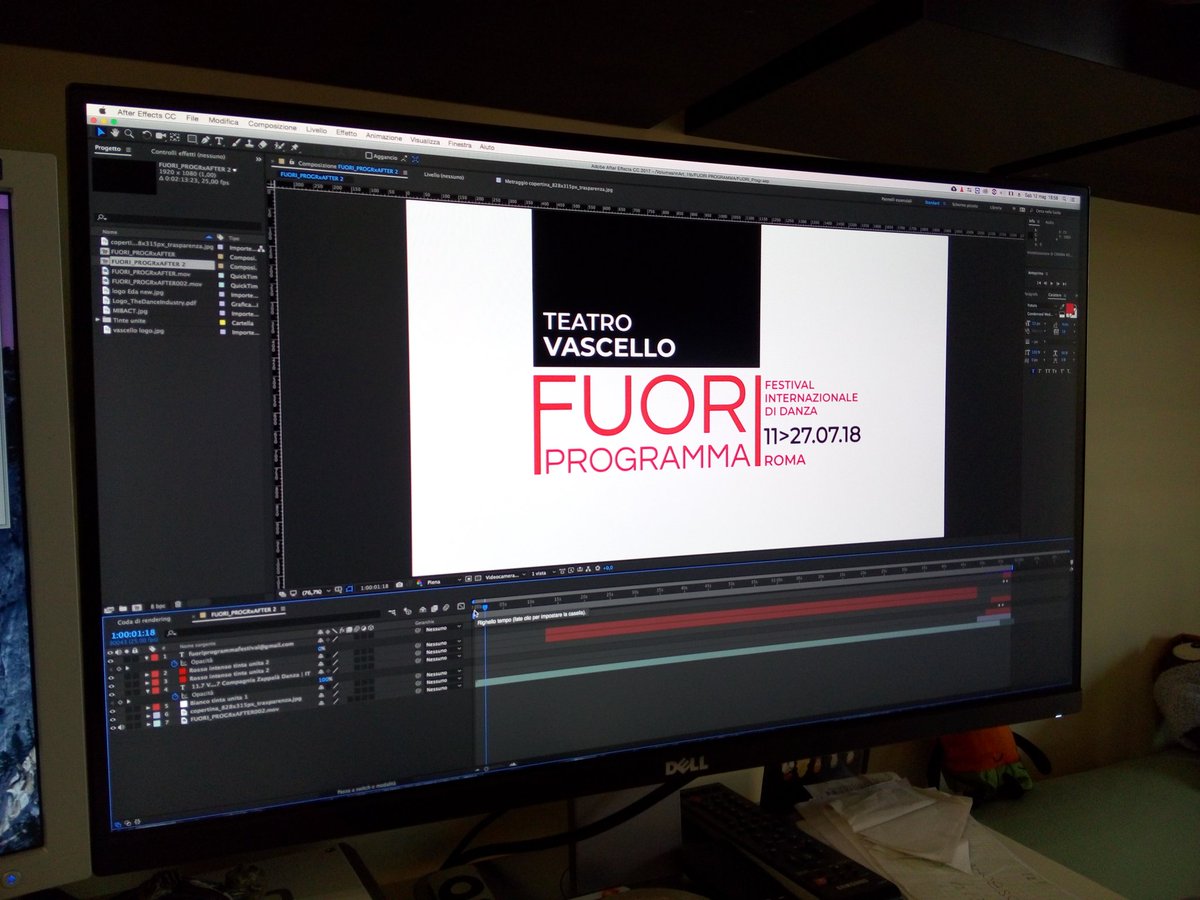Image resolution: width=1200 pixels, height=900 pixels.
Task: Expand layer 5 Bianco tinta unita 1
Action: point(147,708)
